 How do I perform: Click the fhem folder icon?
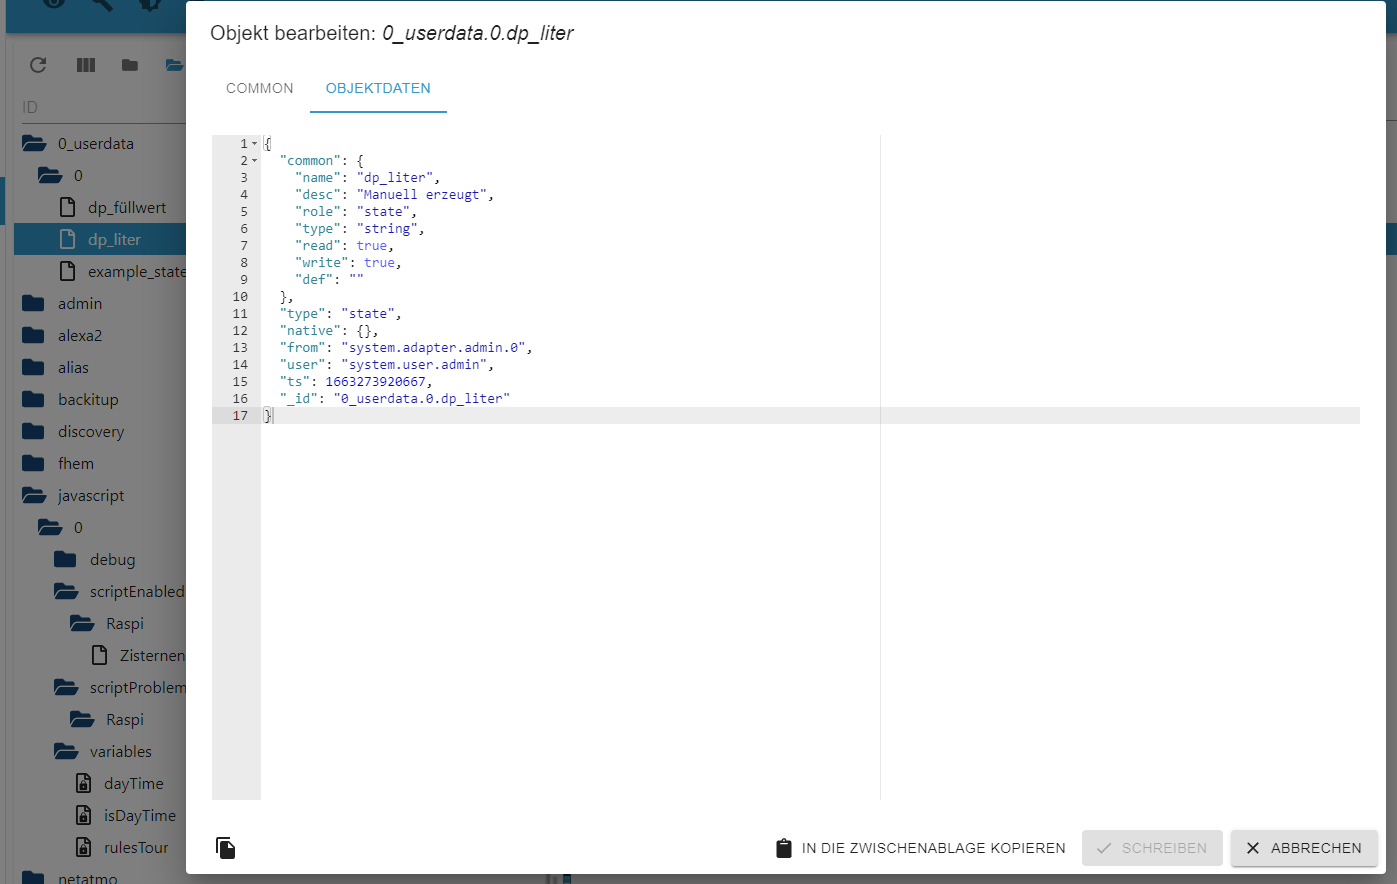point(34,464)
